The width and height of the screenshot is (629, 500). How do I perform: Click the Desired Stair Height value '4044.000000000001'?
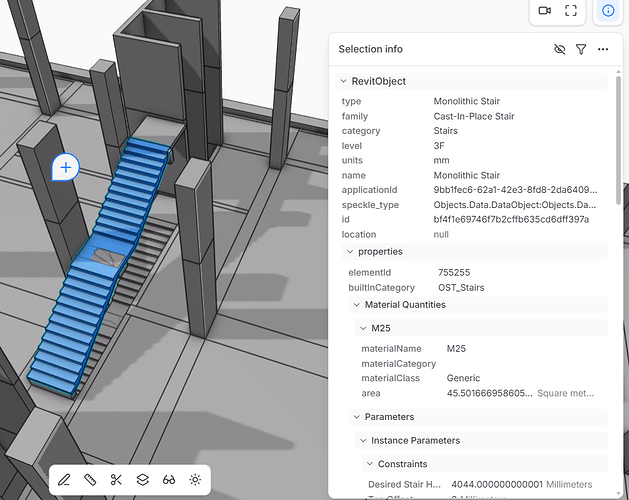[497, 484]
